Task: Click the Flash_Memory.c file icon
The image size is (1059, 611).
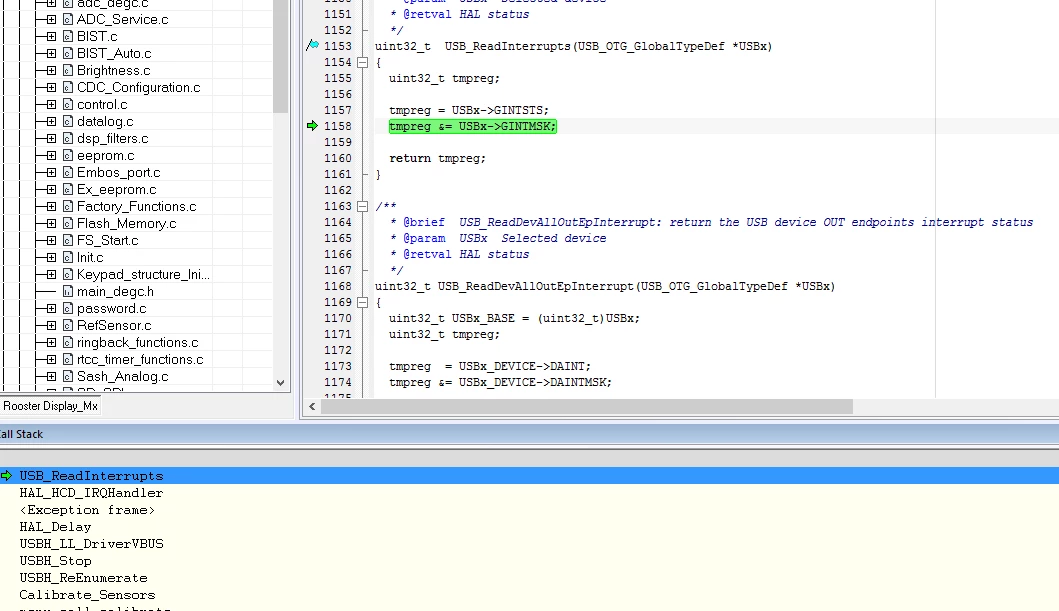Action: pos(68,223)
